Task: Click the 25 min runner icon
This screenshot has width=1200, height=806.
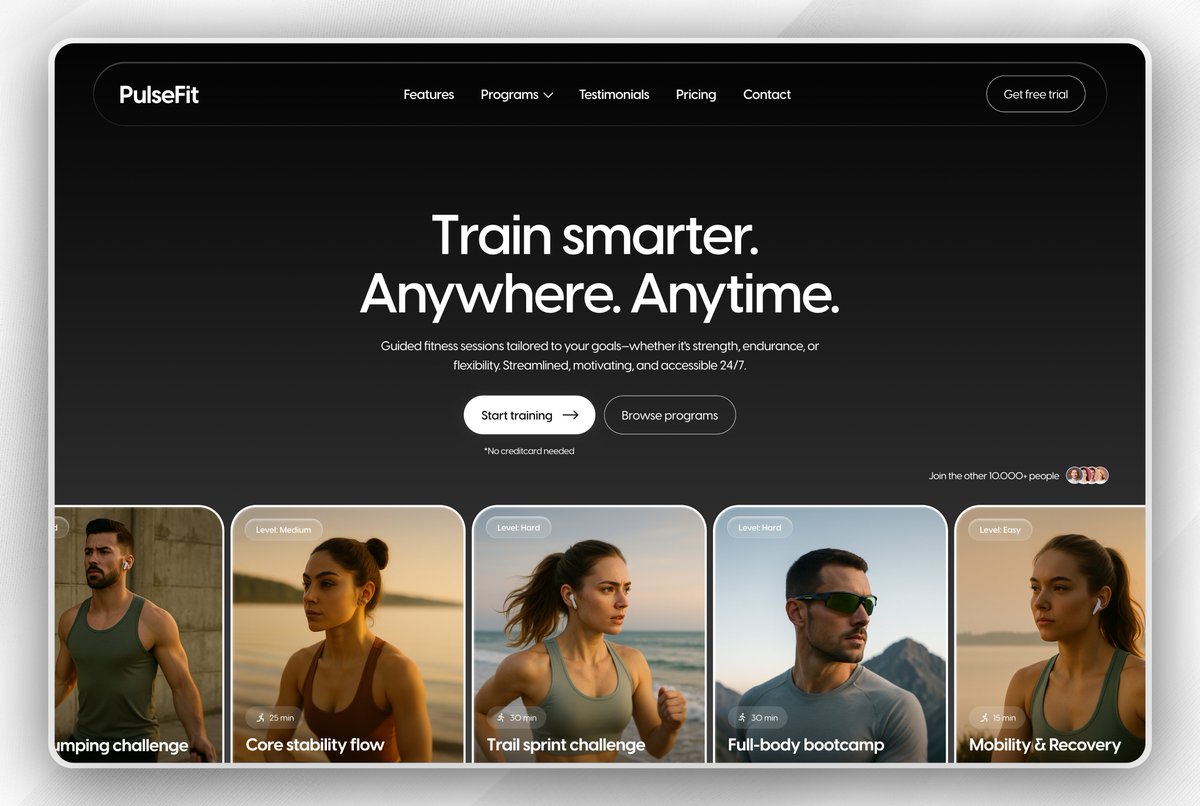Action: pyautogui.click(x=260, y=717)
